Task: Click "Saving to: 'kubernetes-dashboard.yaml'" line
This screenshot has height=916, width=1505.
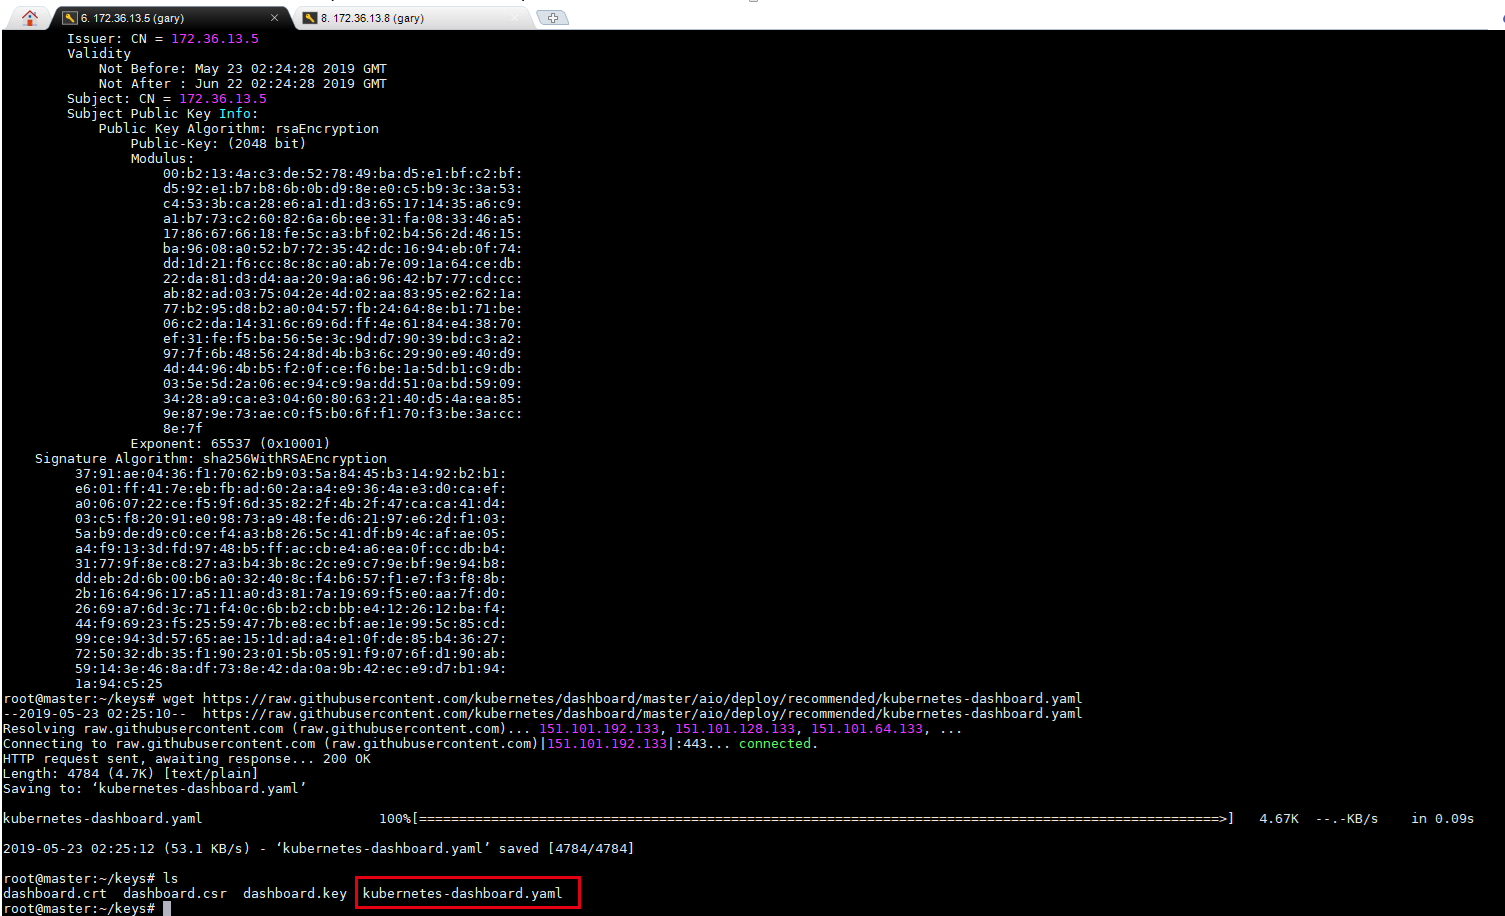Action: (155, 788)
